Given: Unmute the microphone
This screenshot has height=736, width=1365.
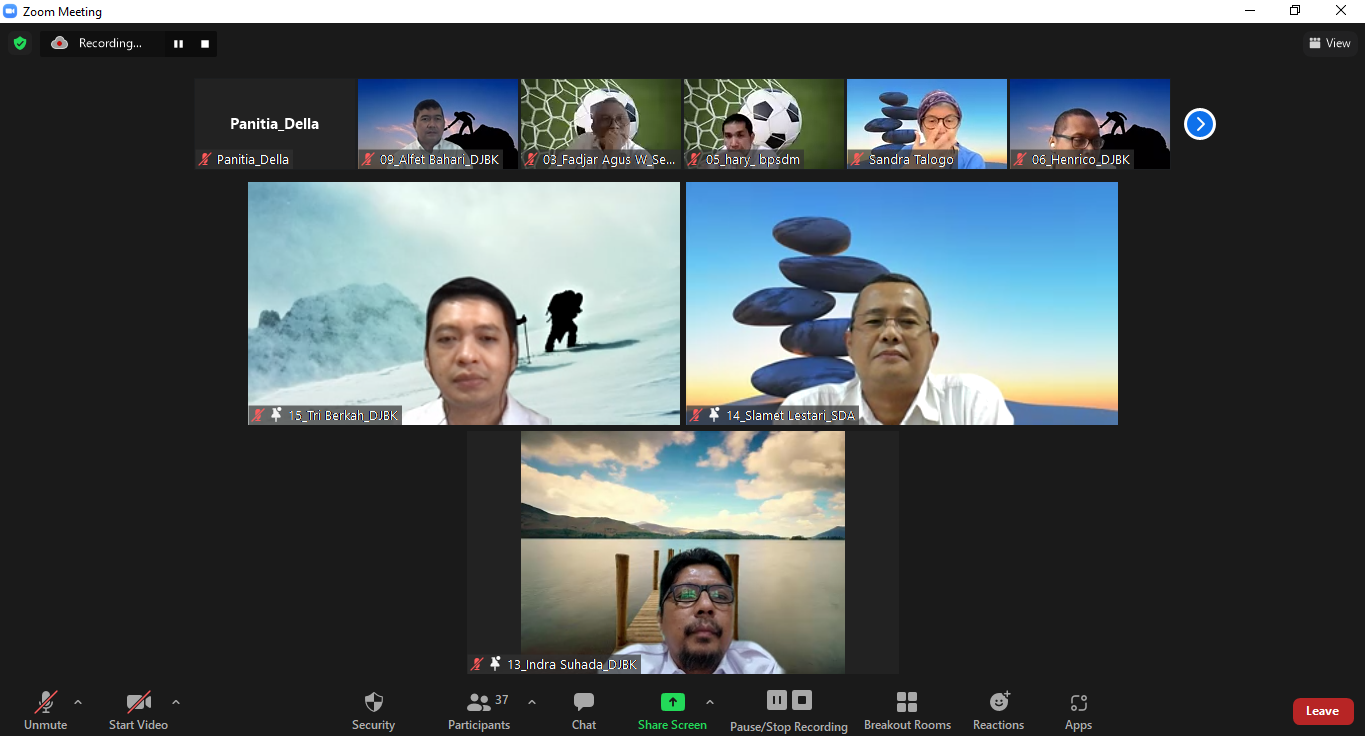Looking at the screenshot, I should 45,711.
